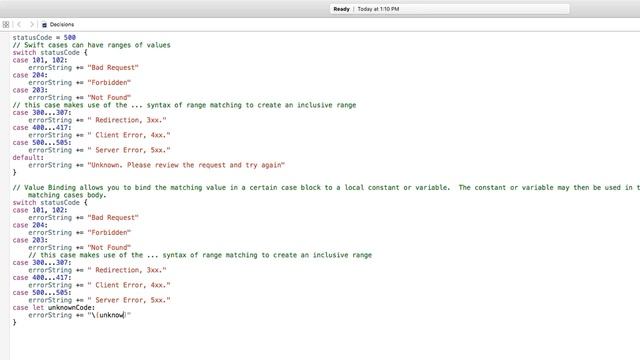The height and width of the screenshot is (360, 640).
Task: Place cursor in the "\(unknow" string interpolation
Action: 109,315
